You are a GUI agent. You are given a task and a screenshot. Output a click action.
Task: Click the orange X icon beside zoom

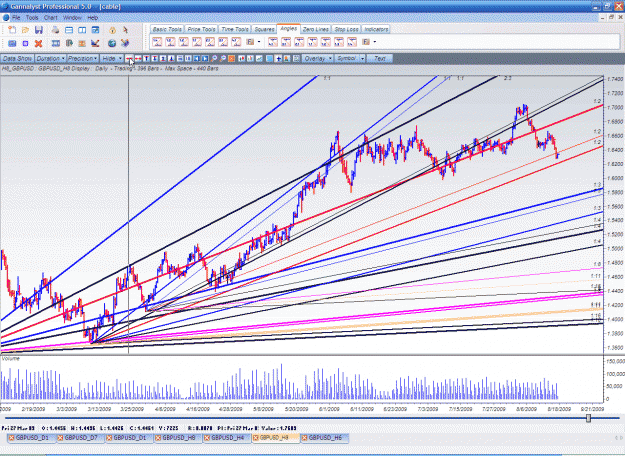232,59
